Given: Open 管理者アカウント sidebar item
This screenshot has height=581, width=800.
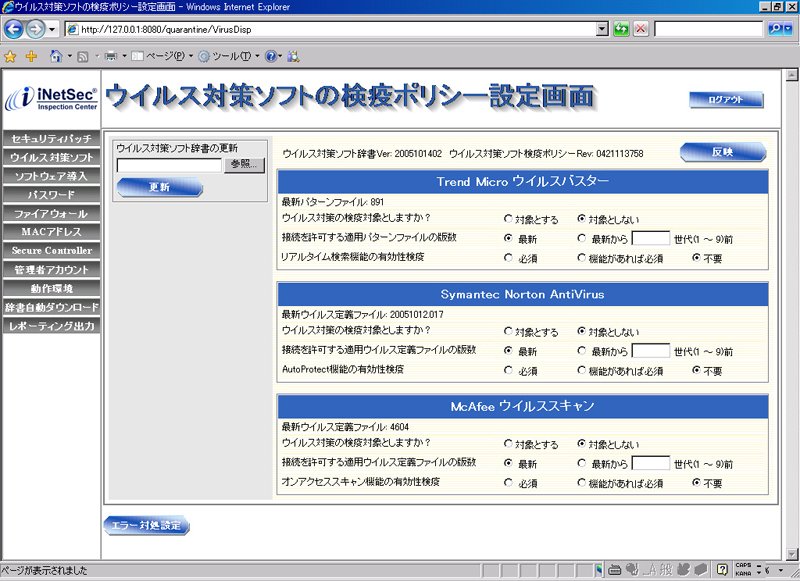Looking at the screenshot, I should (x=51, y=270).
